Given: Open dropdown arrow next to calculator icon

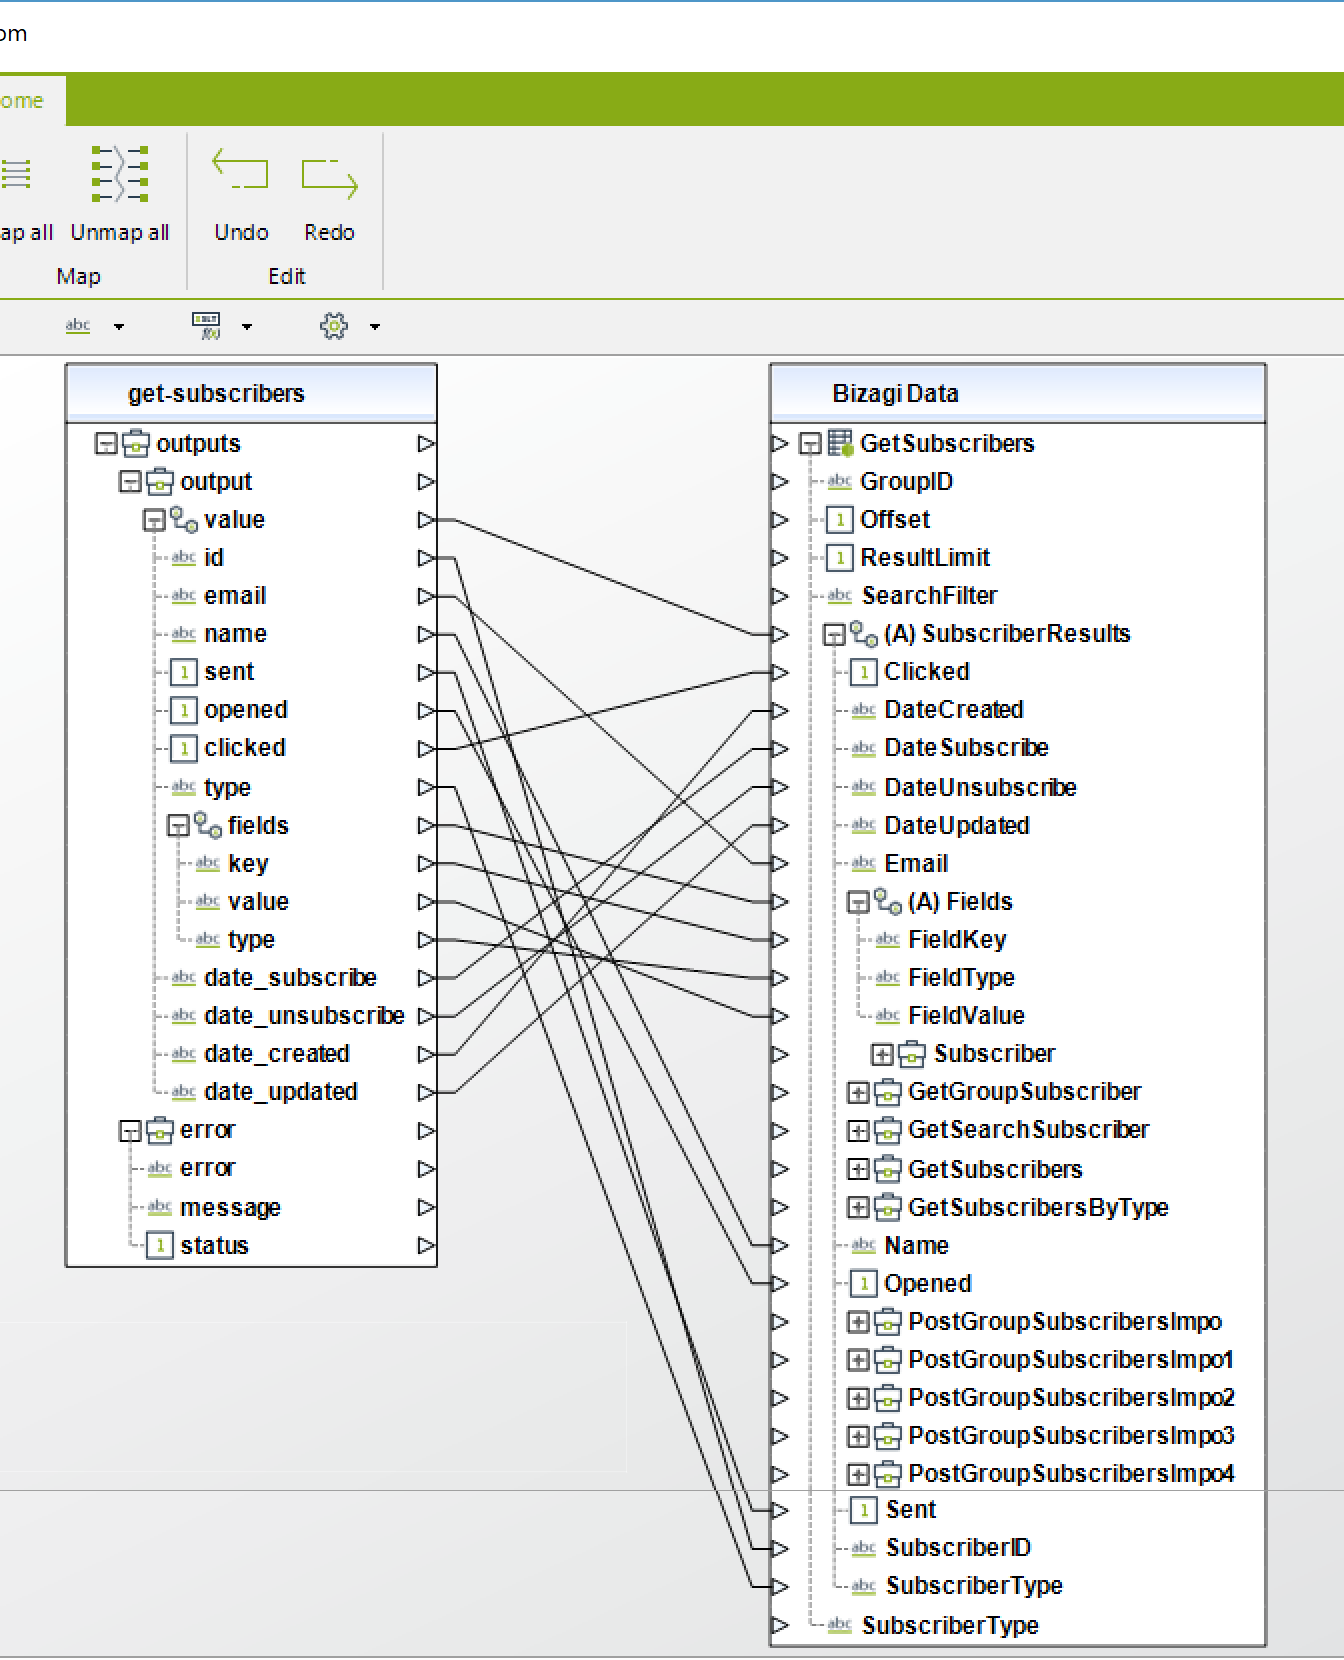Looking at the screenshot, I should 247,326.
